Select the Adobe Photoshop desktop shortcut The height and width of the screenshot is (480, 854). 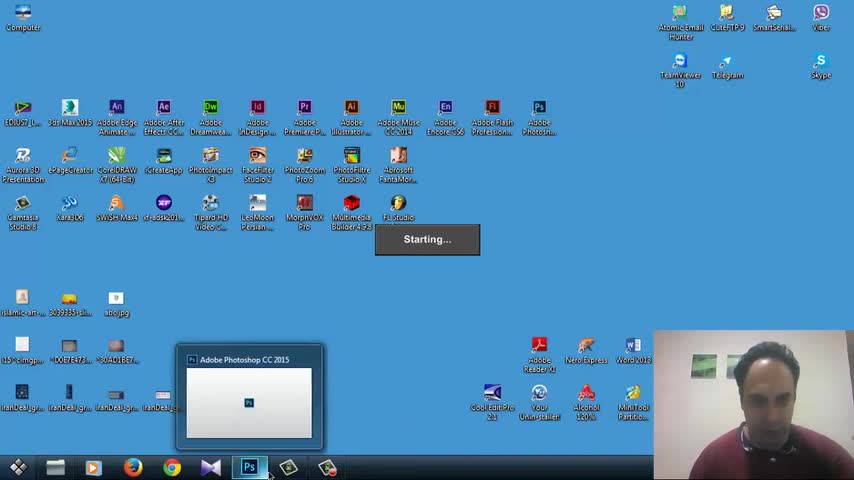539,117
